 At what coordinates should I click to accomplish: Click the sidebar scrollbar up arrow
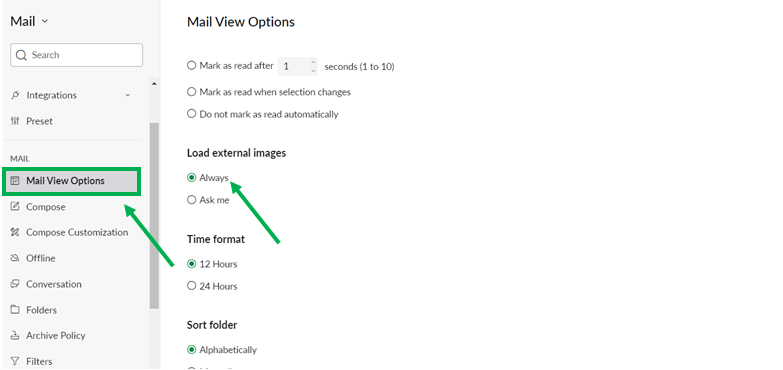tap(154, 84)
